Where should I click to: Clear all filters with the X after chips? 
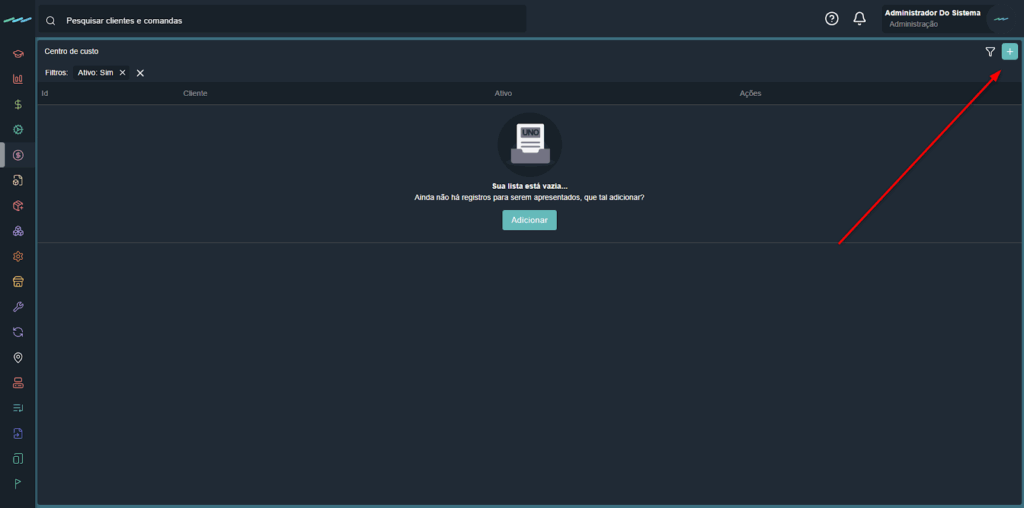click(141, 73)
